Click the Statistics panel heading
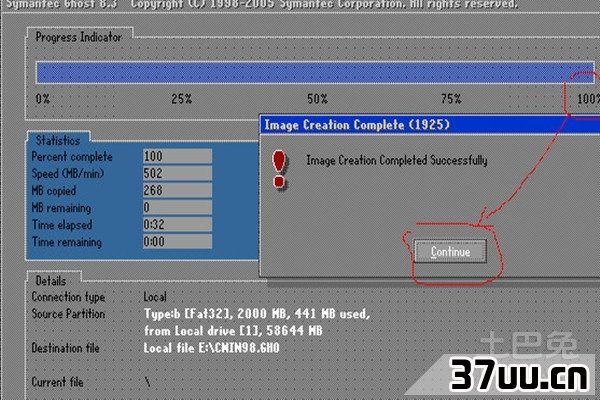 58,140
